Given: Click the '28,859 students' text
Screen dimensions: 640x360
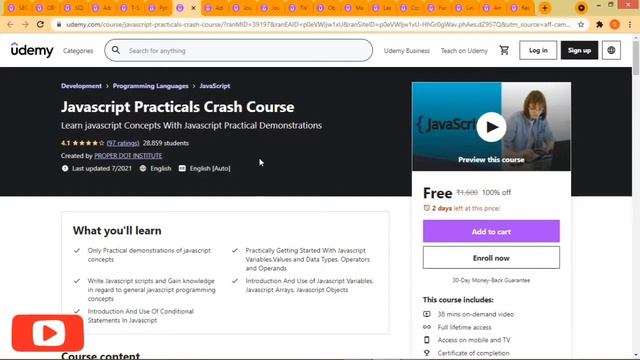Looking at the screenshot, I should point(166,143).
